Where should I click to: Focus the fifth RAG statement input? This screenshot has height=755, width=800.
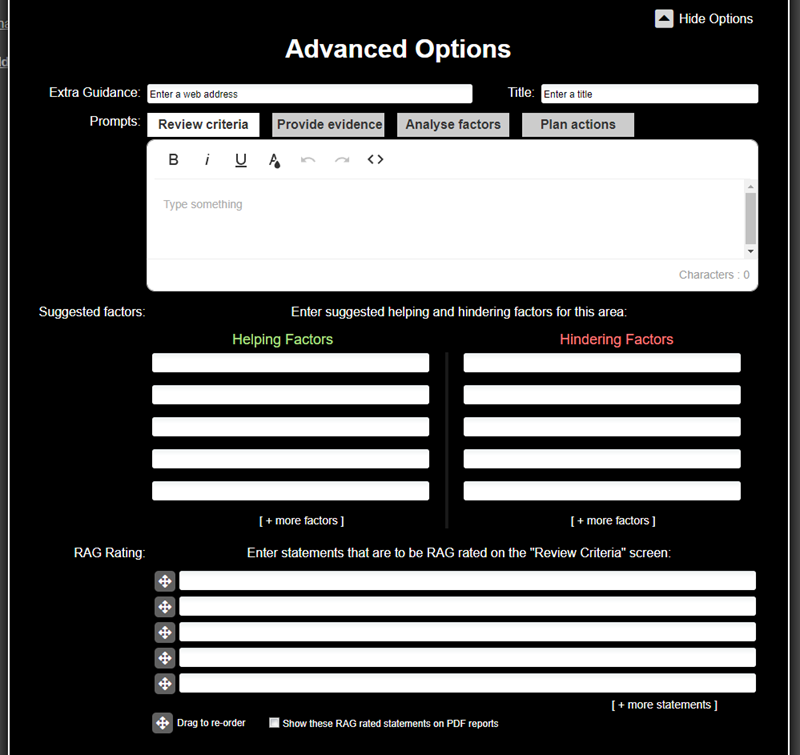point(467,683)
